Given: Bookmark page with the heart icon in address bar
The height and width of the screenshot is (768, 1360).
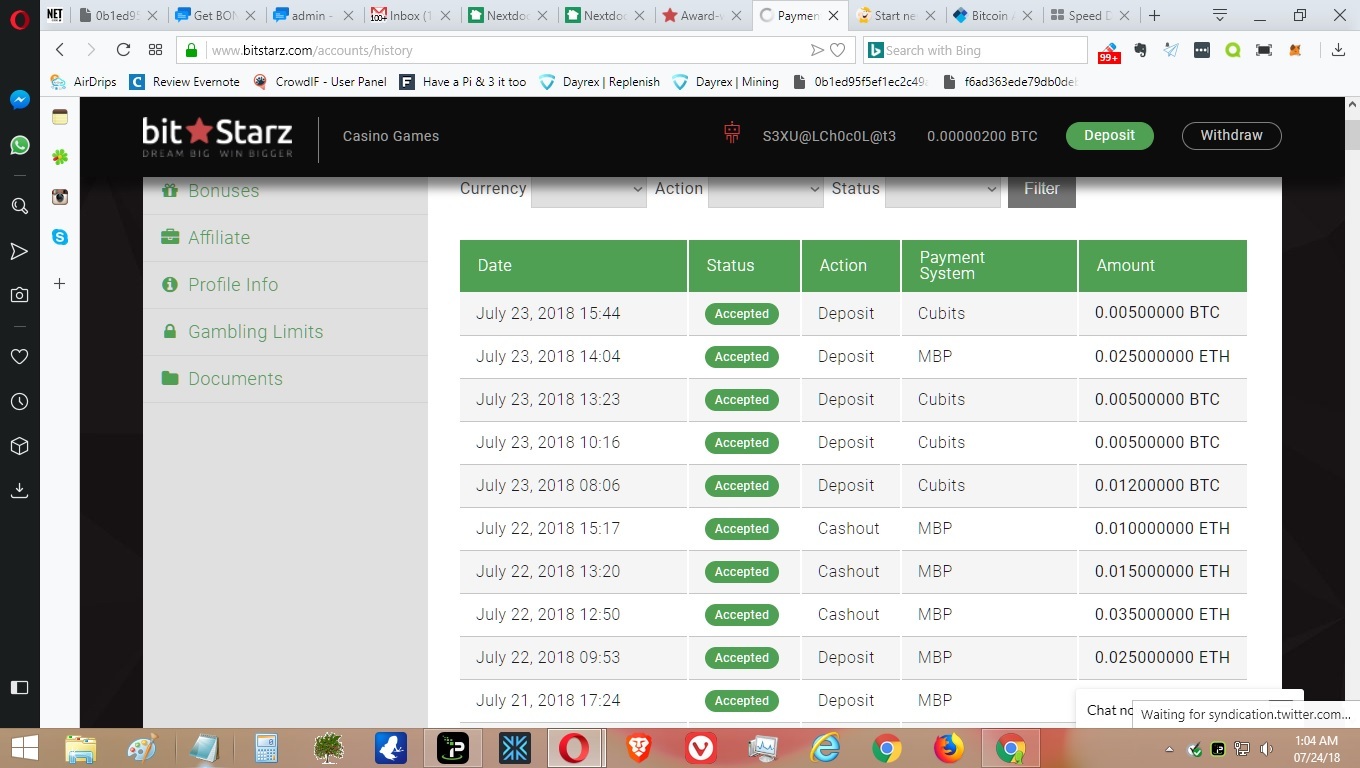Looking at the screenshot, I should (x=838, y=50).
